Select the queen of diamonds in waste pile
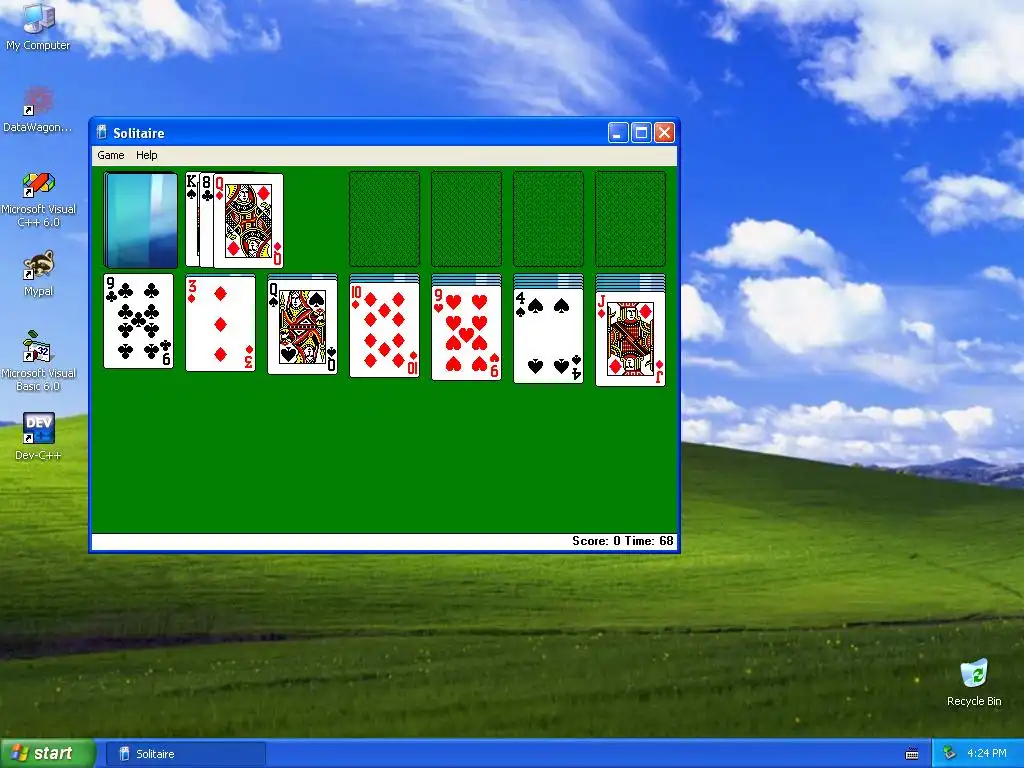 (x=248, y=221)
